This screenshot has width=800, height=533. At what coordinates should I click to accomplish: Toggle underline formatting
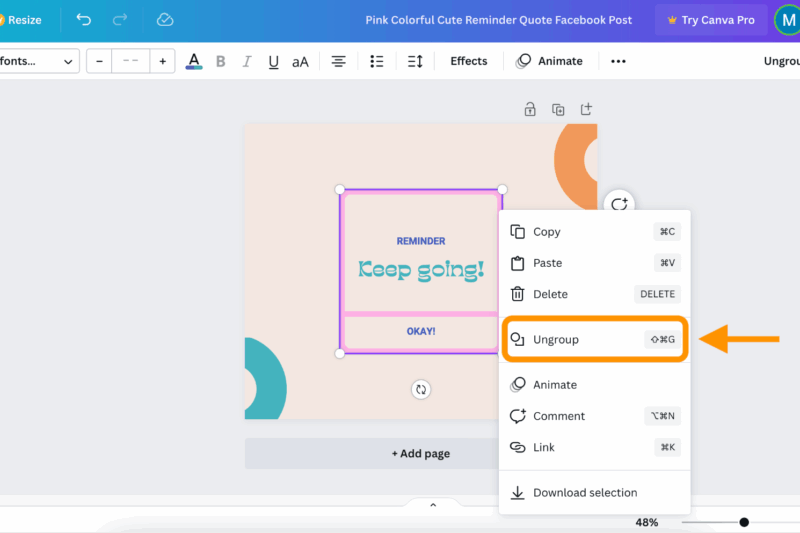[273, 62]
